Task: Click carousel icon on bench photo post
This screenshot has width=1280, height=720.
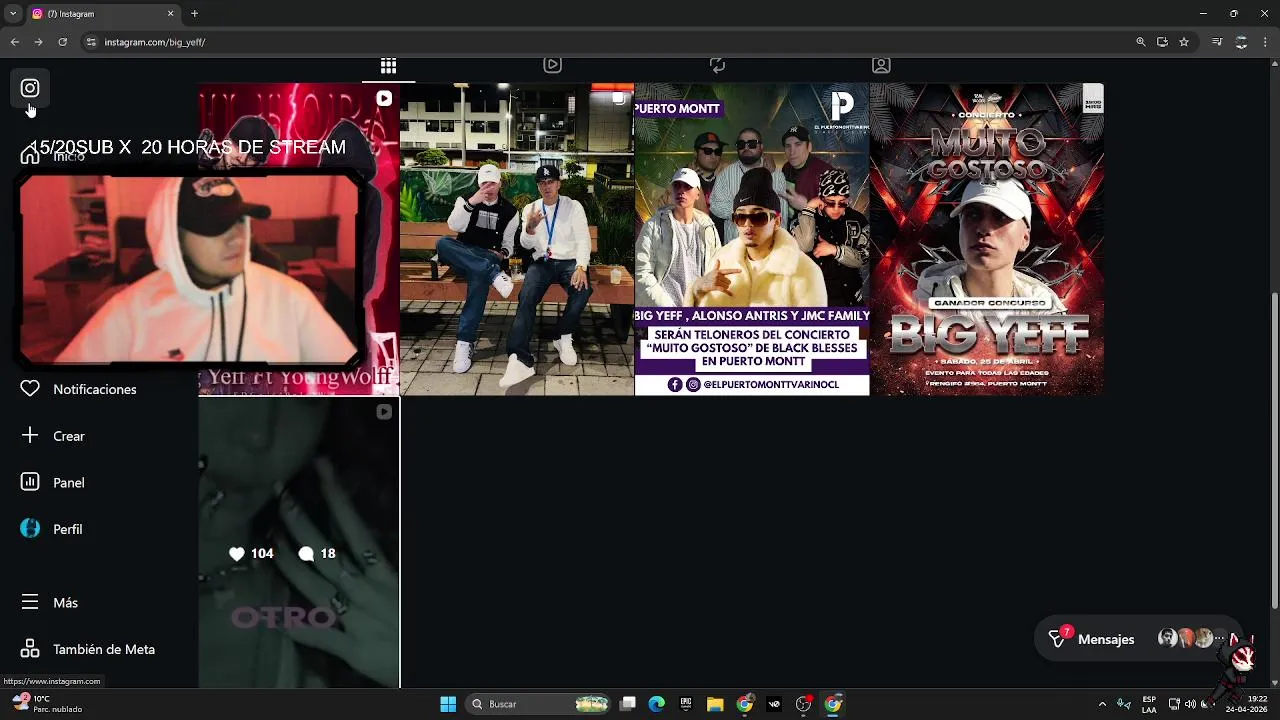Action: click(x=619, y=98)
